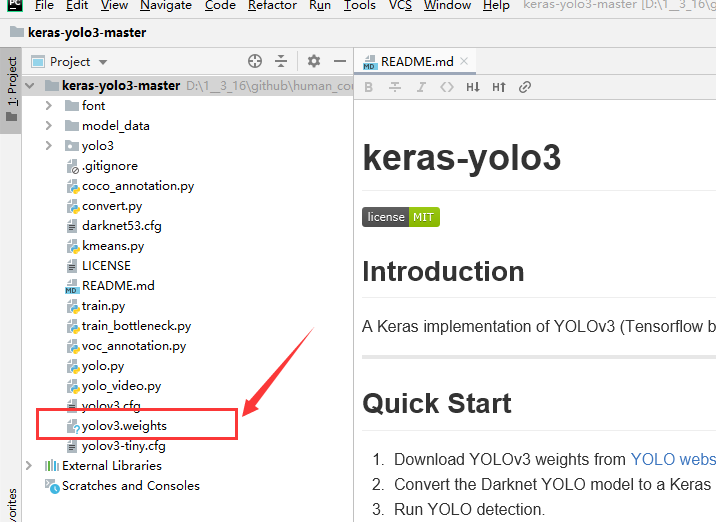Toggle code span formatting icon
716x522 pixels.
pyautogui.click(x=447, y=87)
